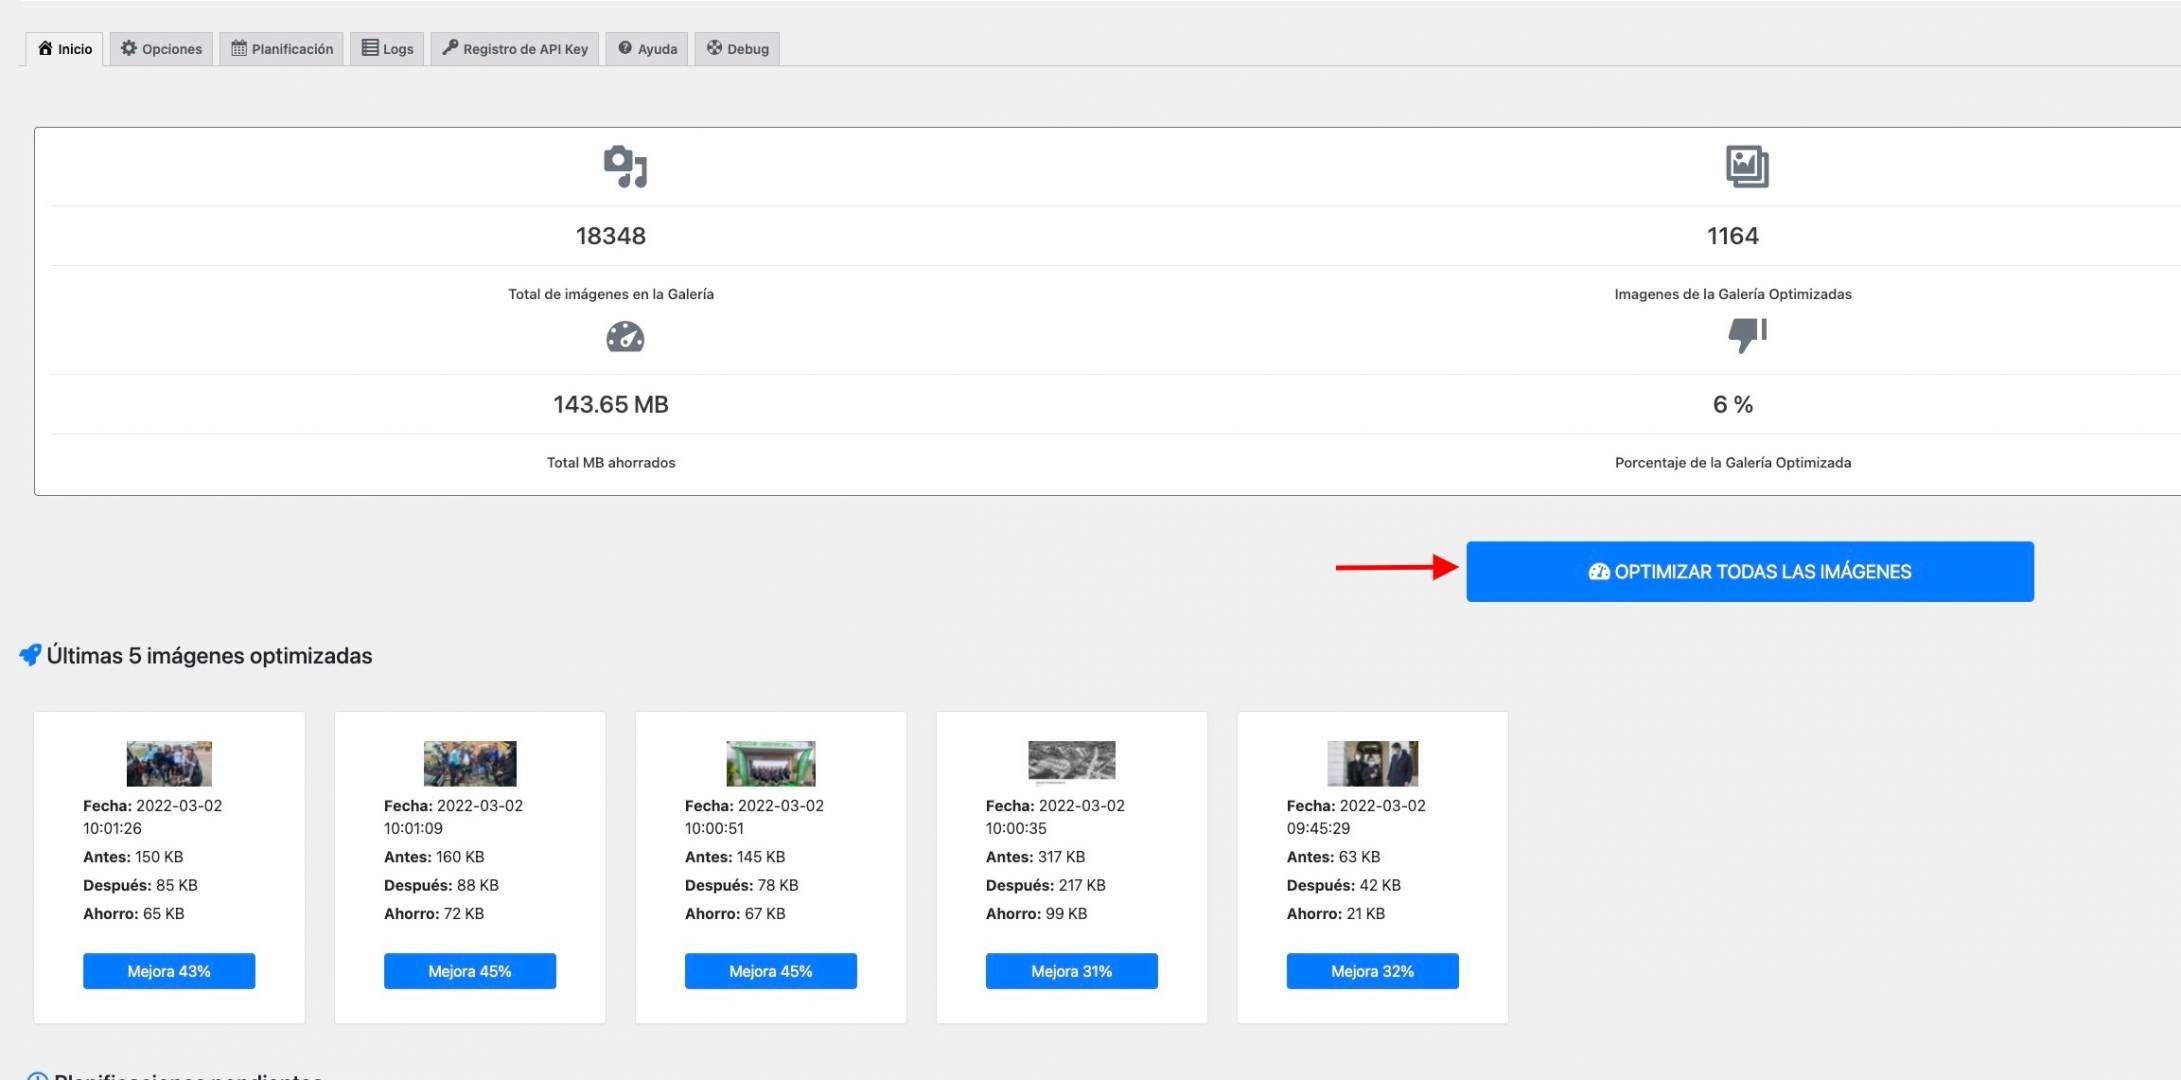This screenshot has height=1080, width=2181.
Task: Go to the Logs tab
Action: 387,49
